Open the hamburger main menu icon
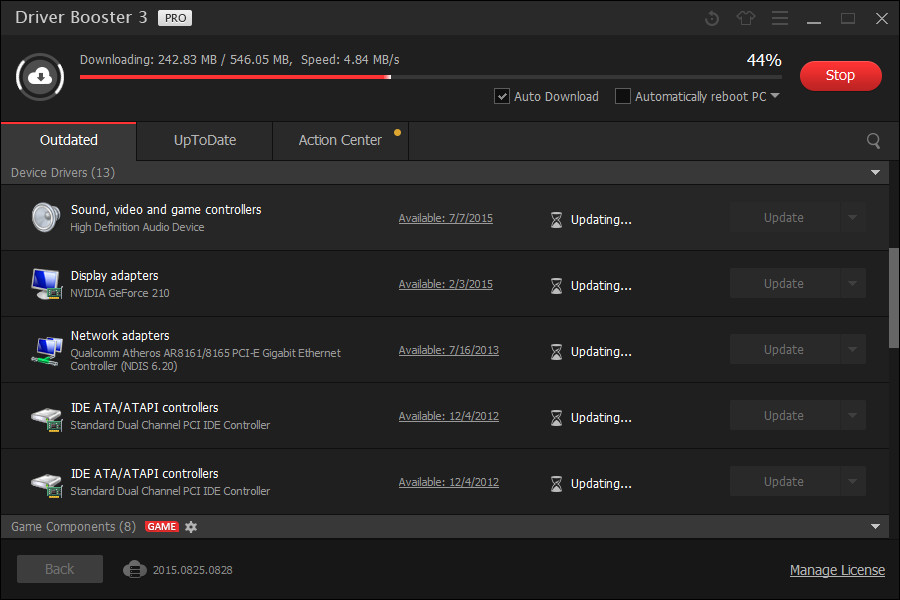Image resolution: width=900 pixels, height=600 pixels. (779, 17)
